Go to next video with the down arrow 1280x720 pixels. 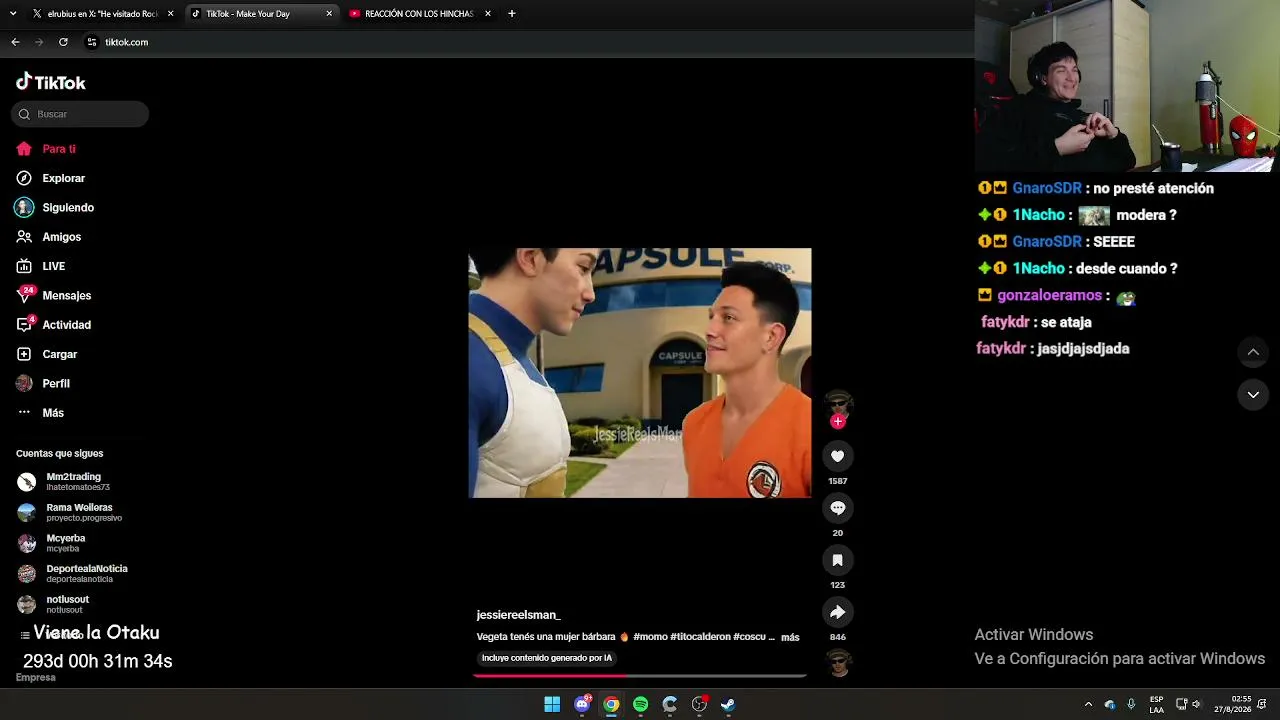(x=1253, y=395)
